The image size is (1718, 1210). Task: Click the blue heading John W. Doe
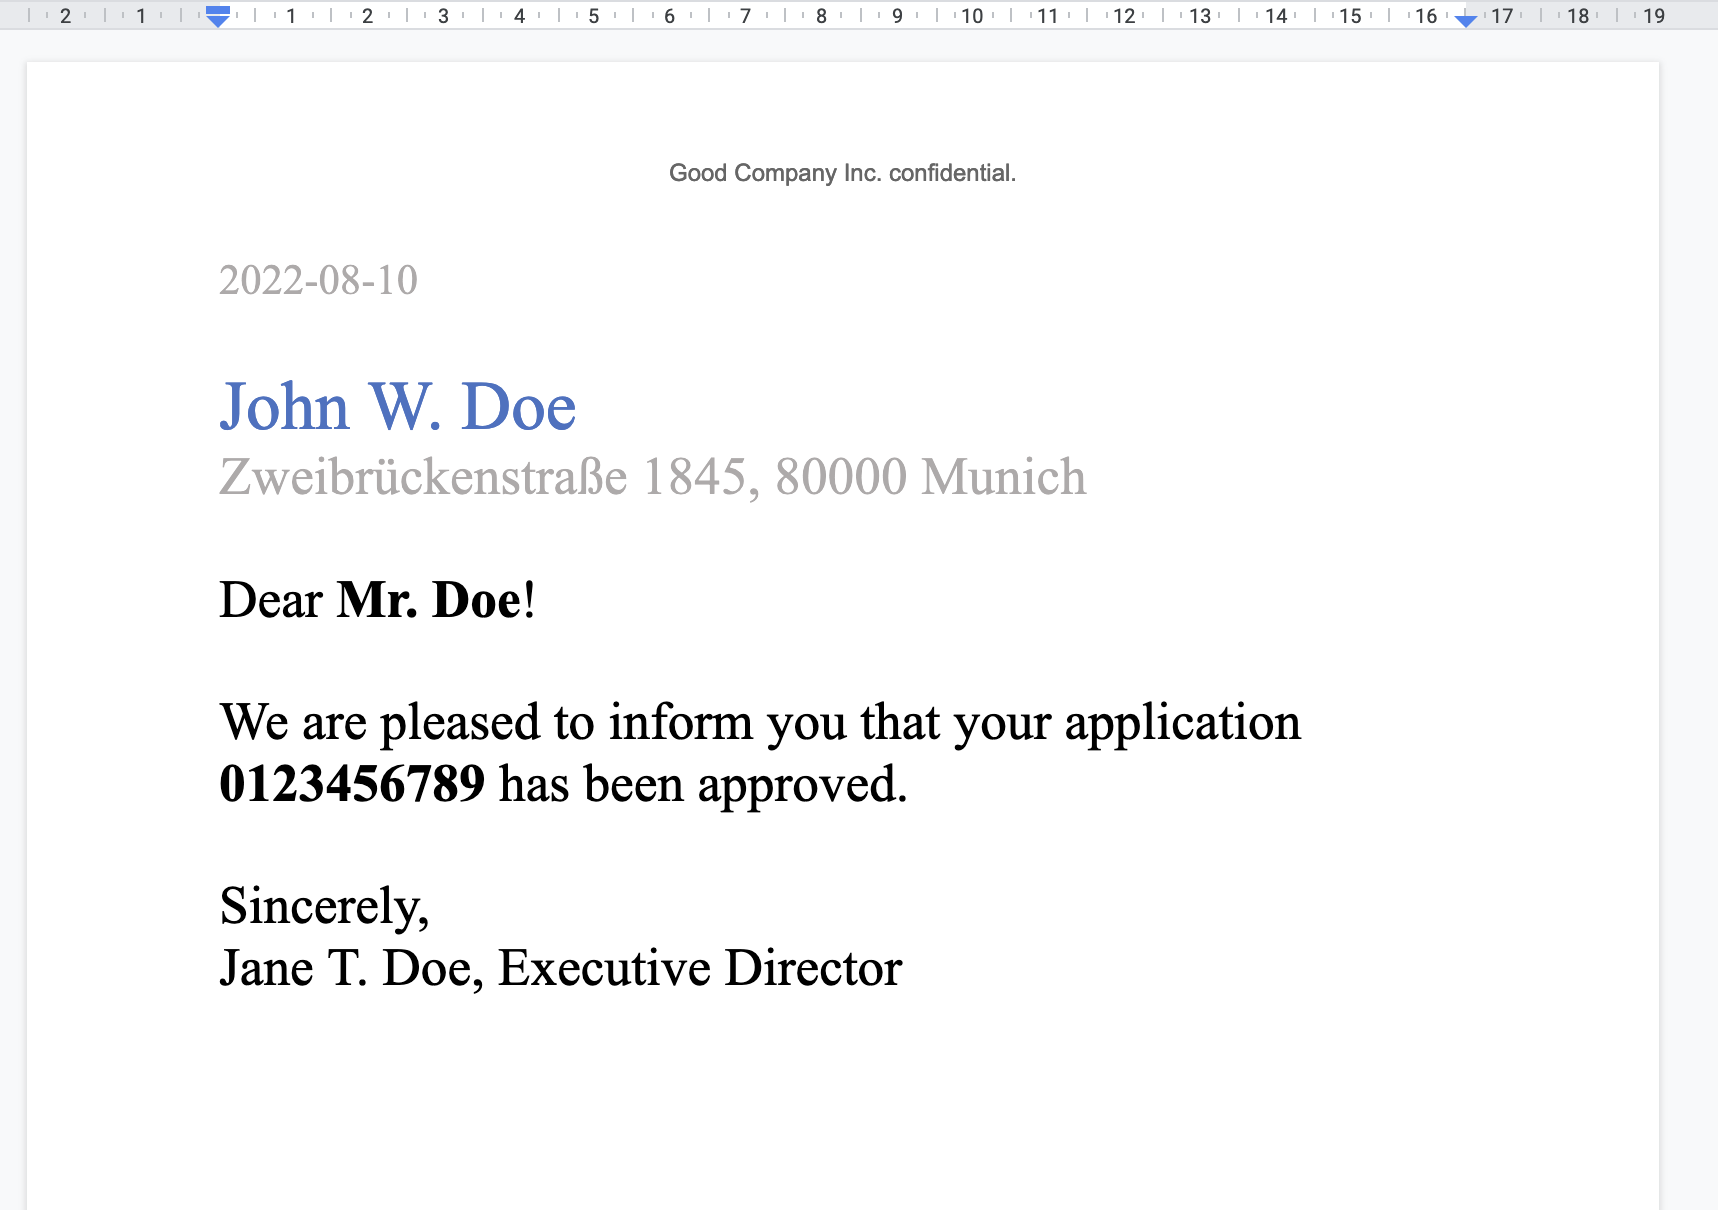point(397,406)
